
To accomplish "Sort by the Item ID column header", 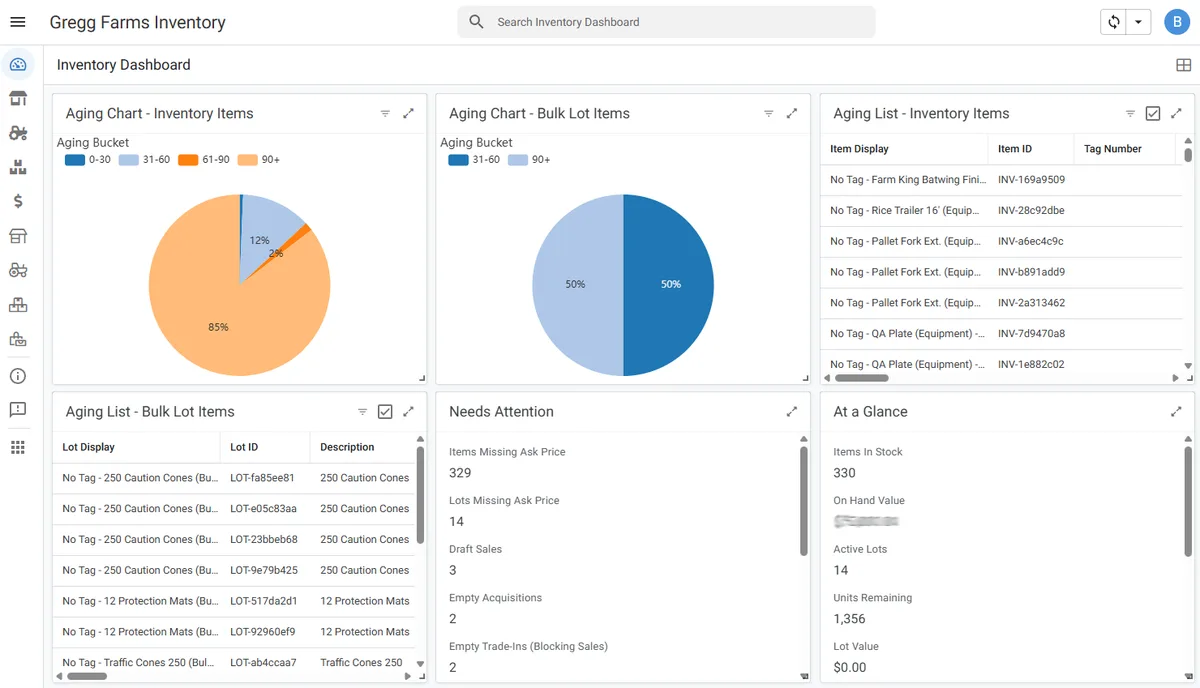I will coord(1015,149).
